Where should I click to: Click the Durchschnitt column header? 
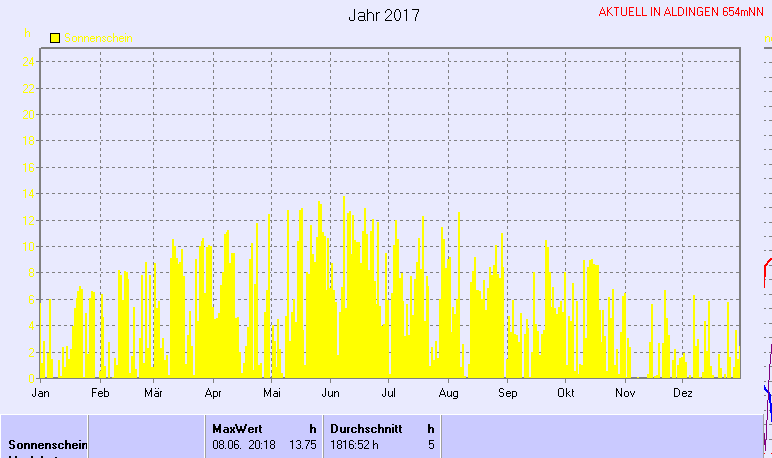pyautogui.click(x=366, y=428)
